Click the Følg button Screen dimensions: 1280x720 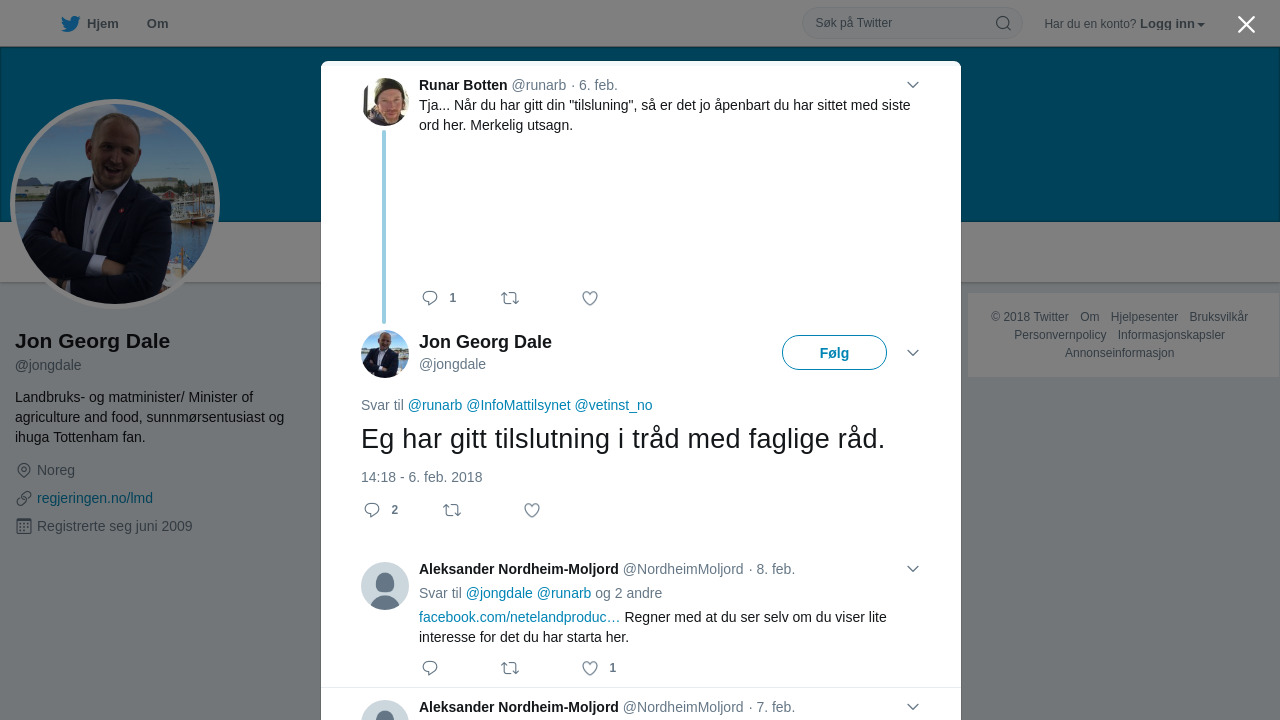pos(834,353)
